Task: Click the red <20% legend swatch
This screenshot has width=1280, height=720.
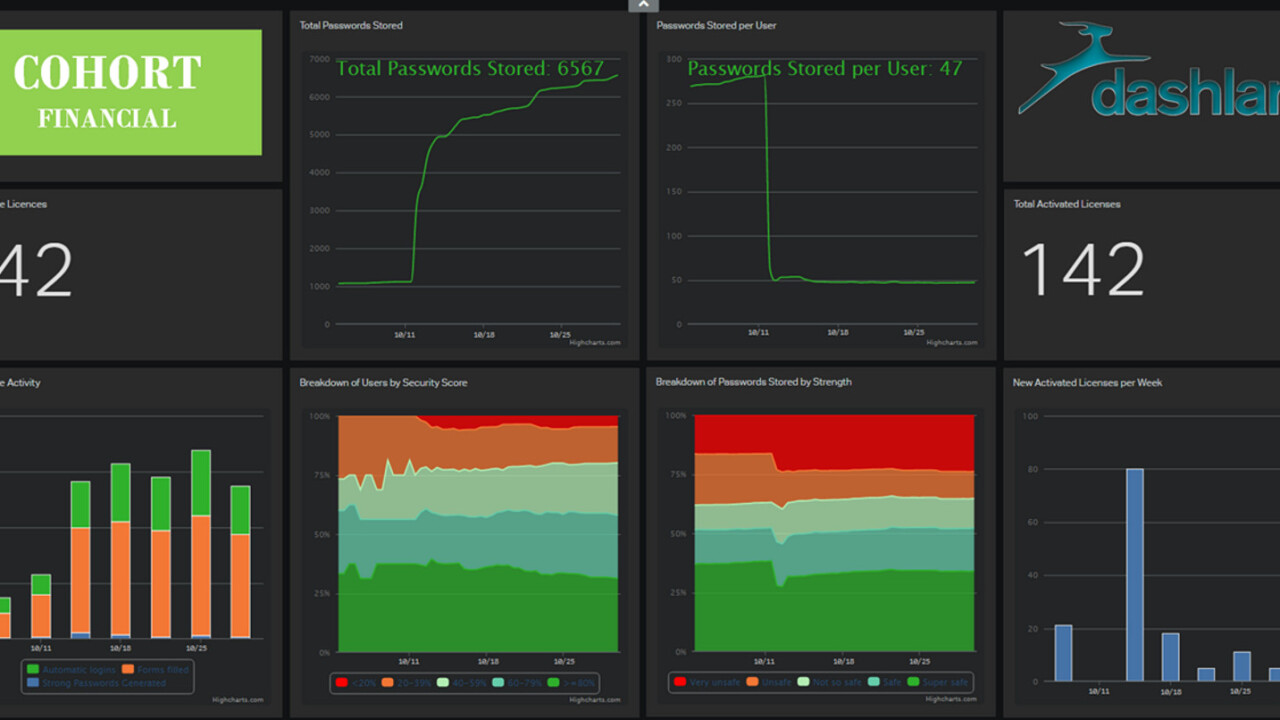Action: pyautogui.click(x=343, y=683)
